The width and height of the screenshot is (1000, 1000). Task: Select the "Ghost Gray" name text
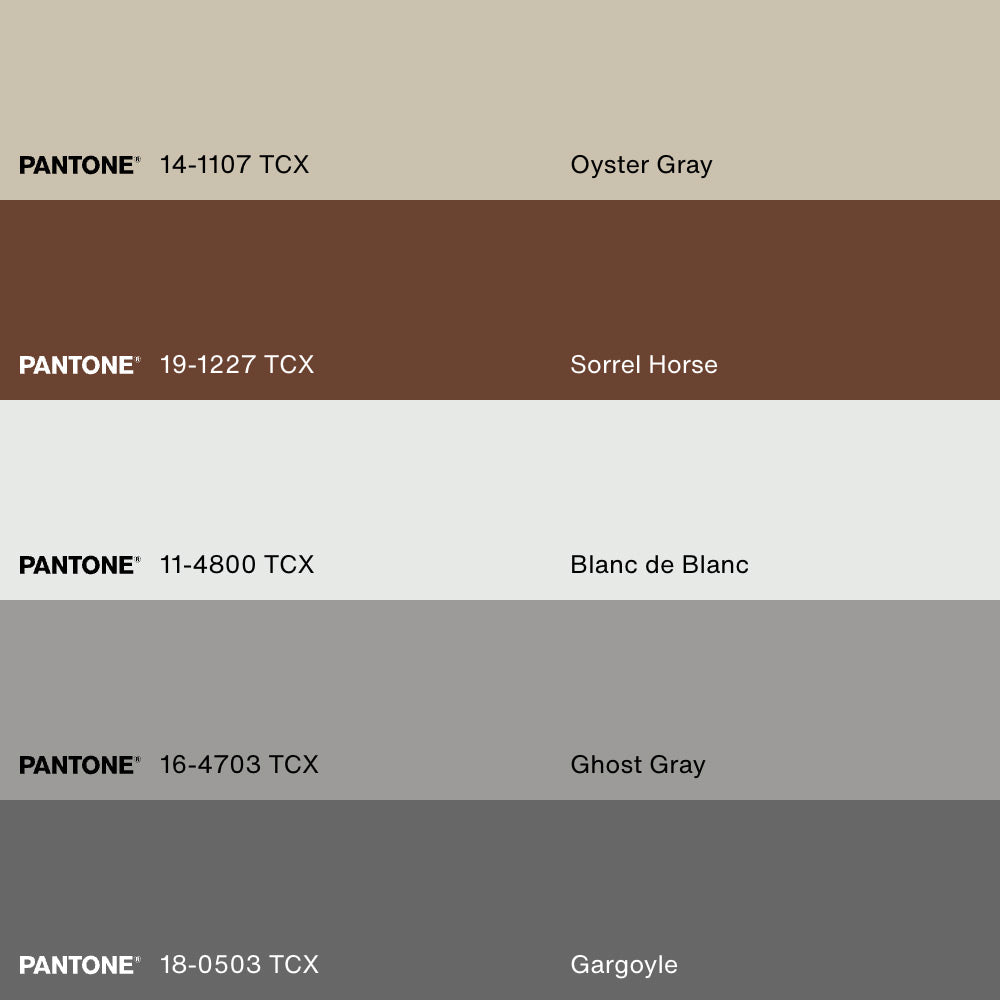(638, 765)
